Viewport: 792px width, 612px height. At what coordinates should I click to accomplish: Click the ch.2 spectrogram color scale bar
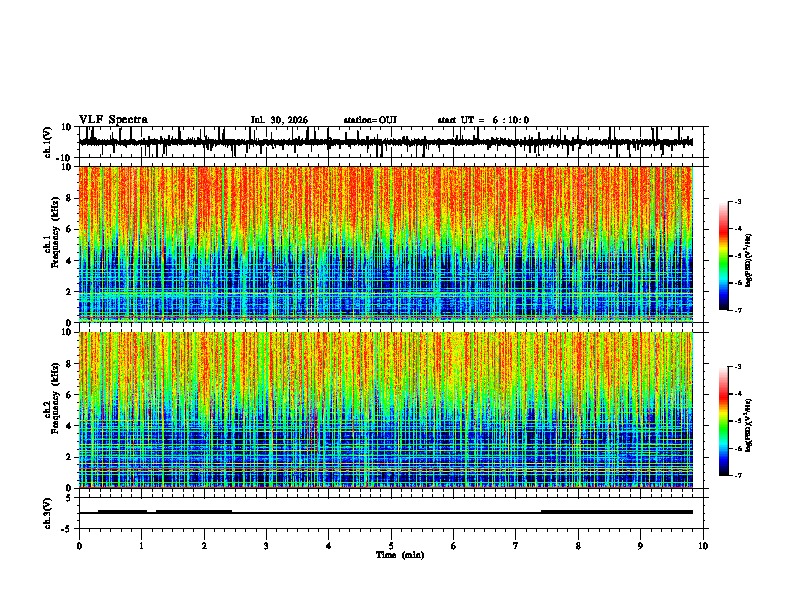(x=724, y=421)
